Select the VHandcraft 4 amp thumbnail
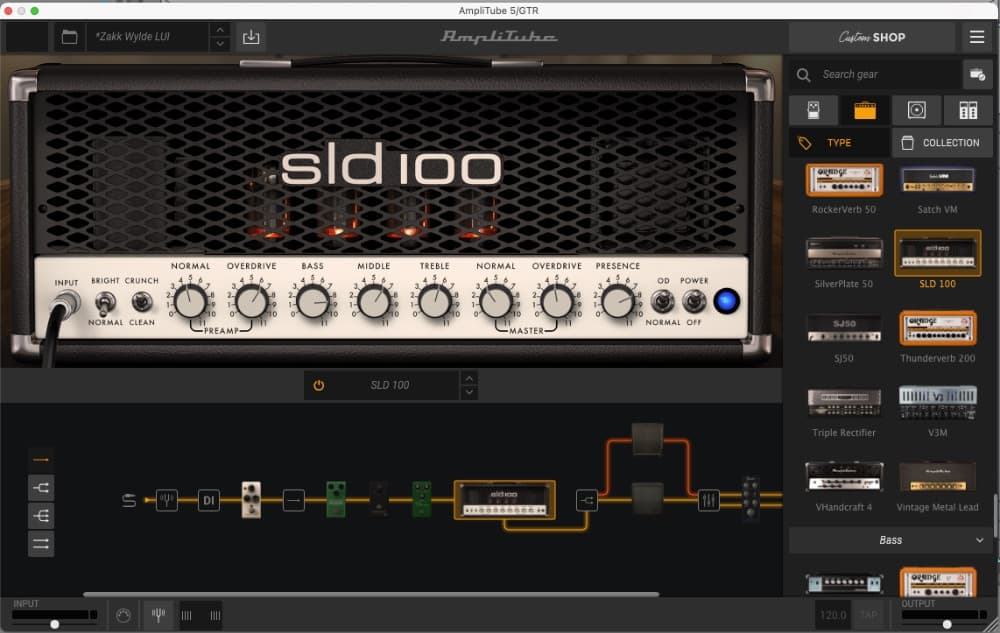1000x633 pixels. 844,477
